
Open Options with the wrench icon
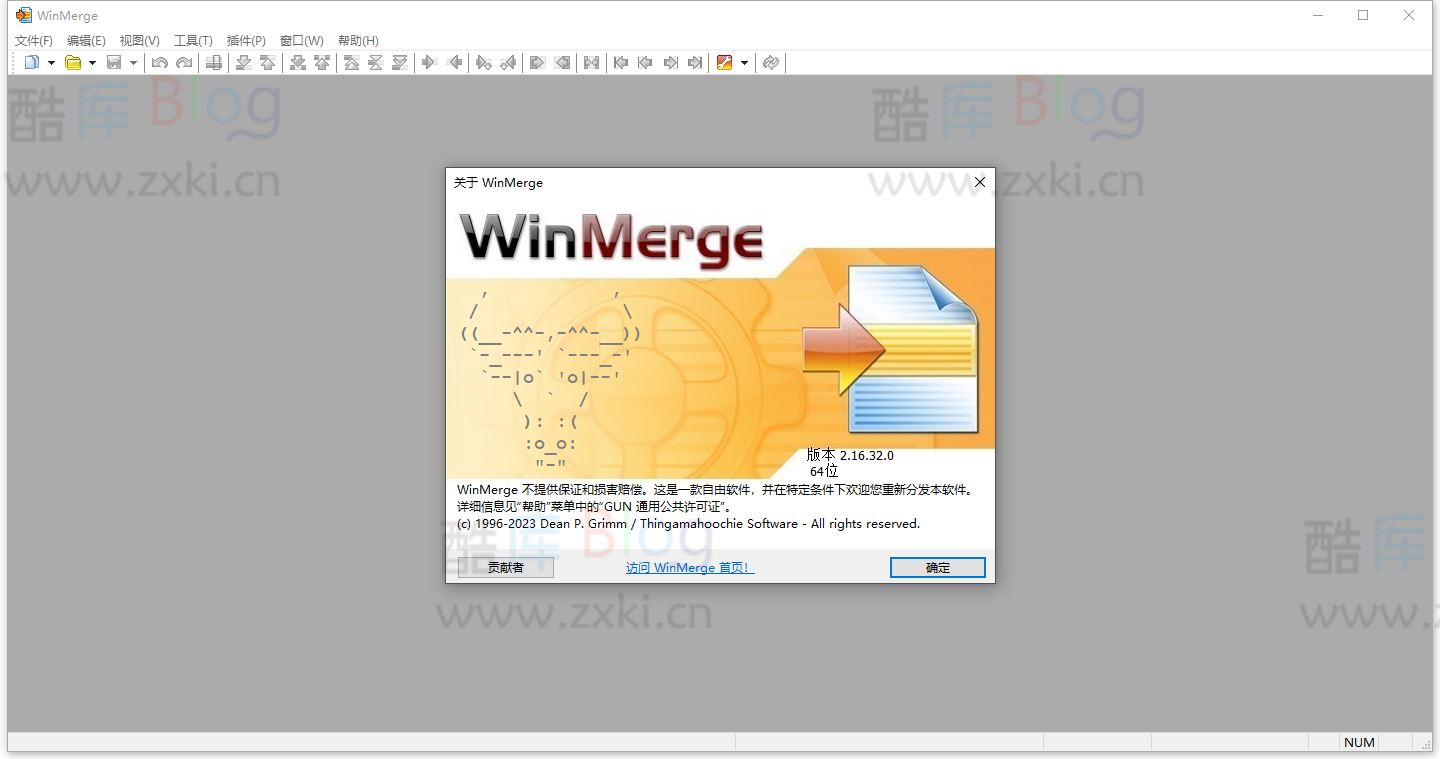726,62
